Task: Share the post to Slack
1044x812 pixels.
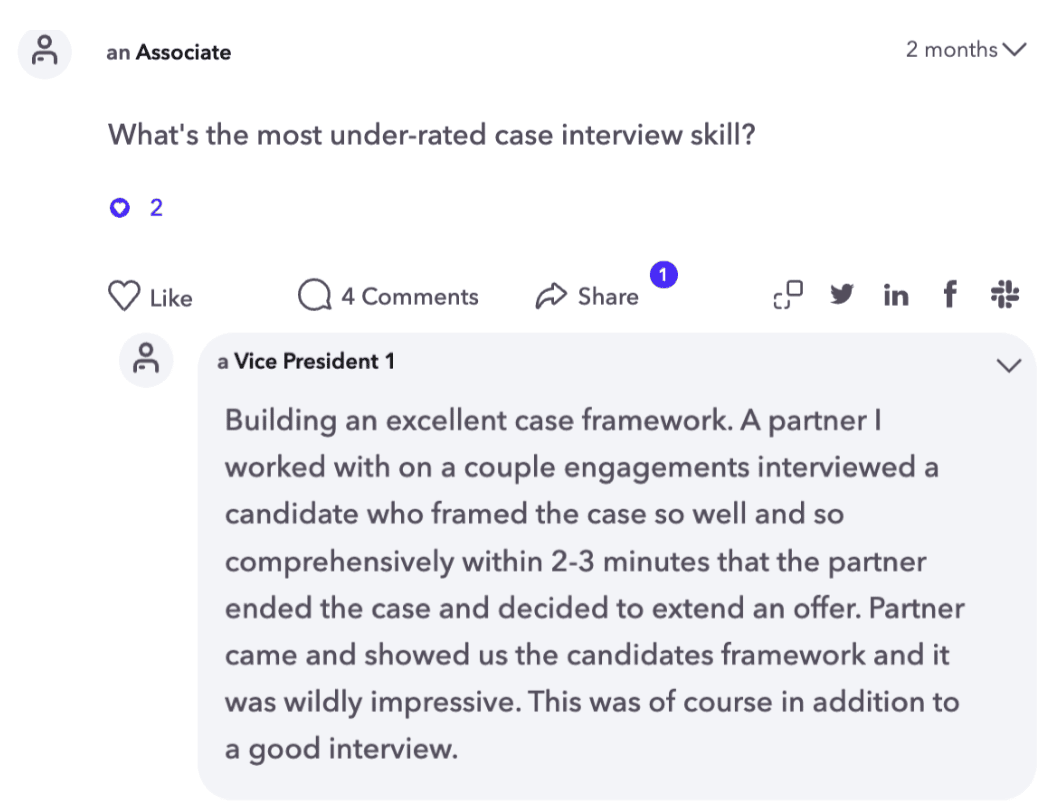Action: [x=1004, y=295]
